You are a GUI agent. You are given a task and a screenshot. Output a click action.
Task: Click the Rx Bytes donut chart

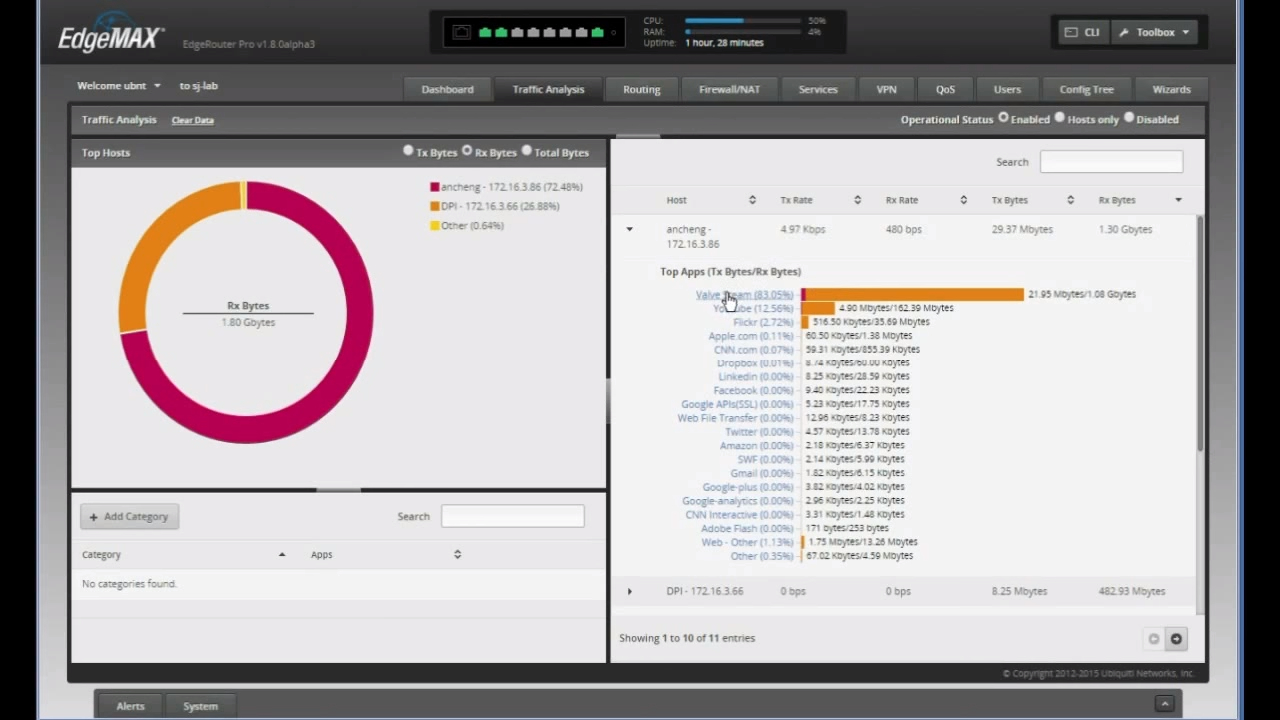(x=246, y=312)
